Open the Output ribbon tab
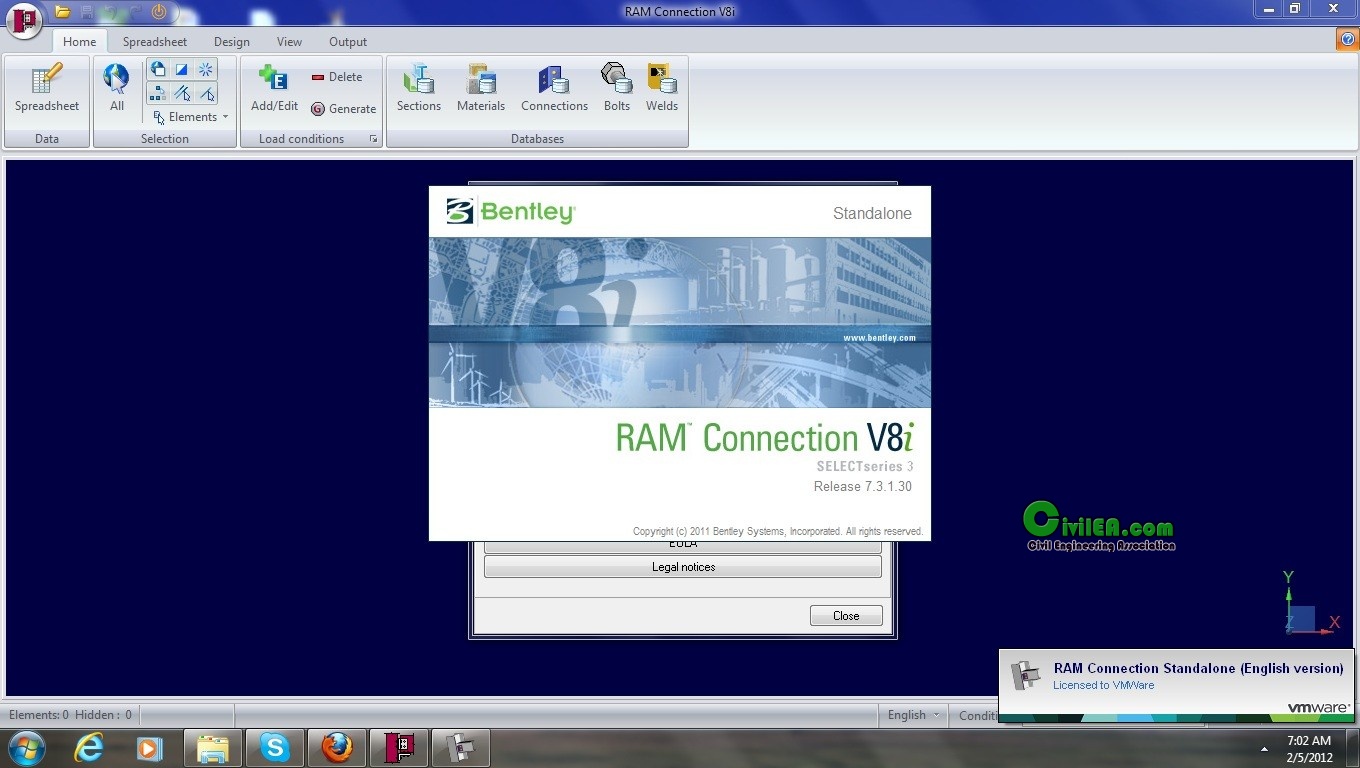This screenshot has width=1360, height=768. point(348,42)
